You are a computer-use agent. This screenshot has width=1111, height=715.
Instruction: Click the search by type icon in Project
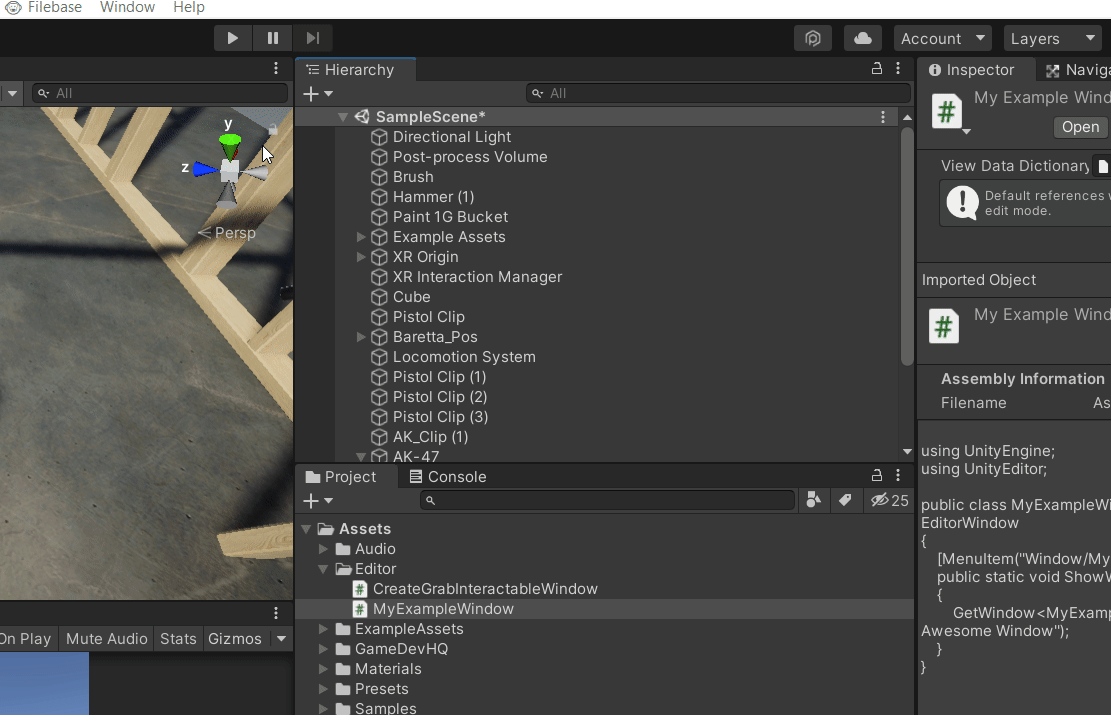click(x=813, y=500)
